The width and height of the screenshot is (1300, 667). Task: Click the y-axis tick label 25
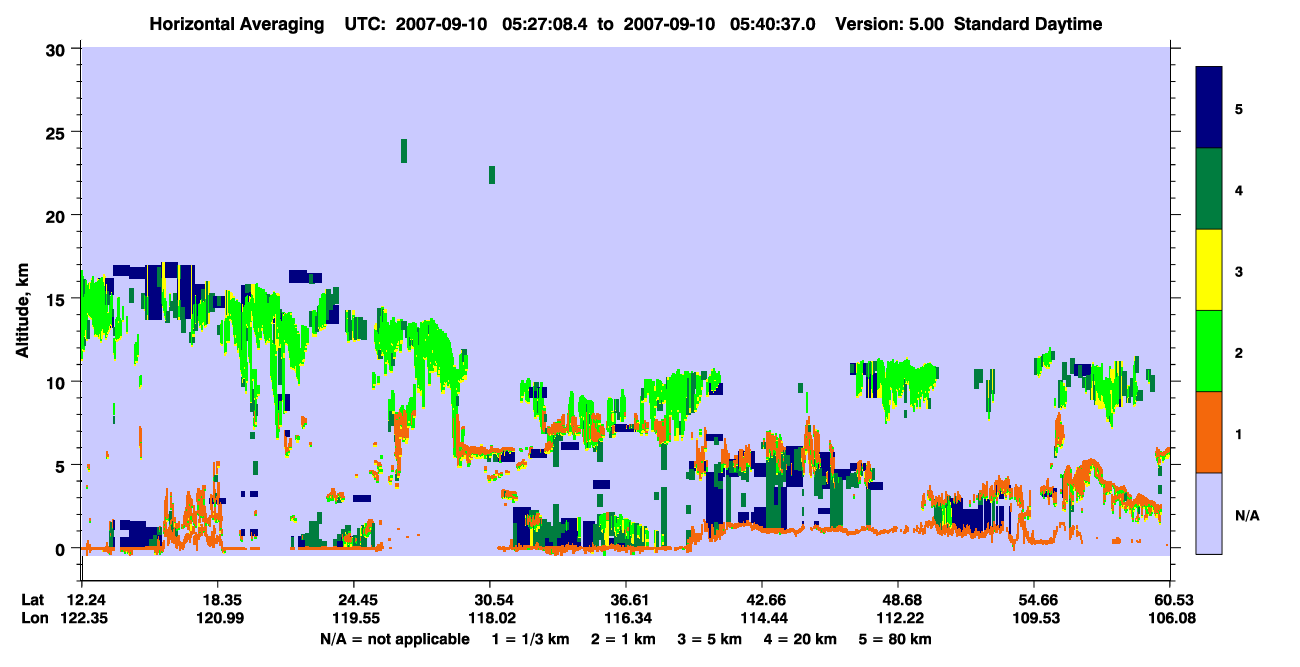pos(58,132)
